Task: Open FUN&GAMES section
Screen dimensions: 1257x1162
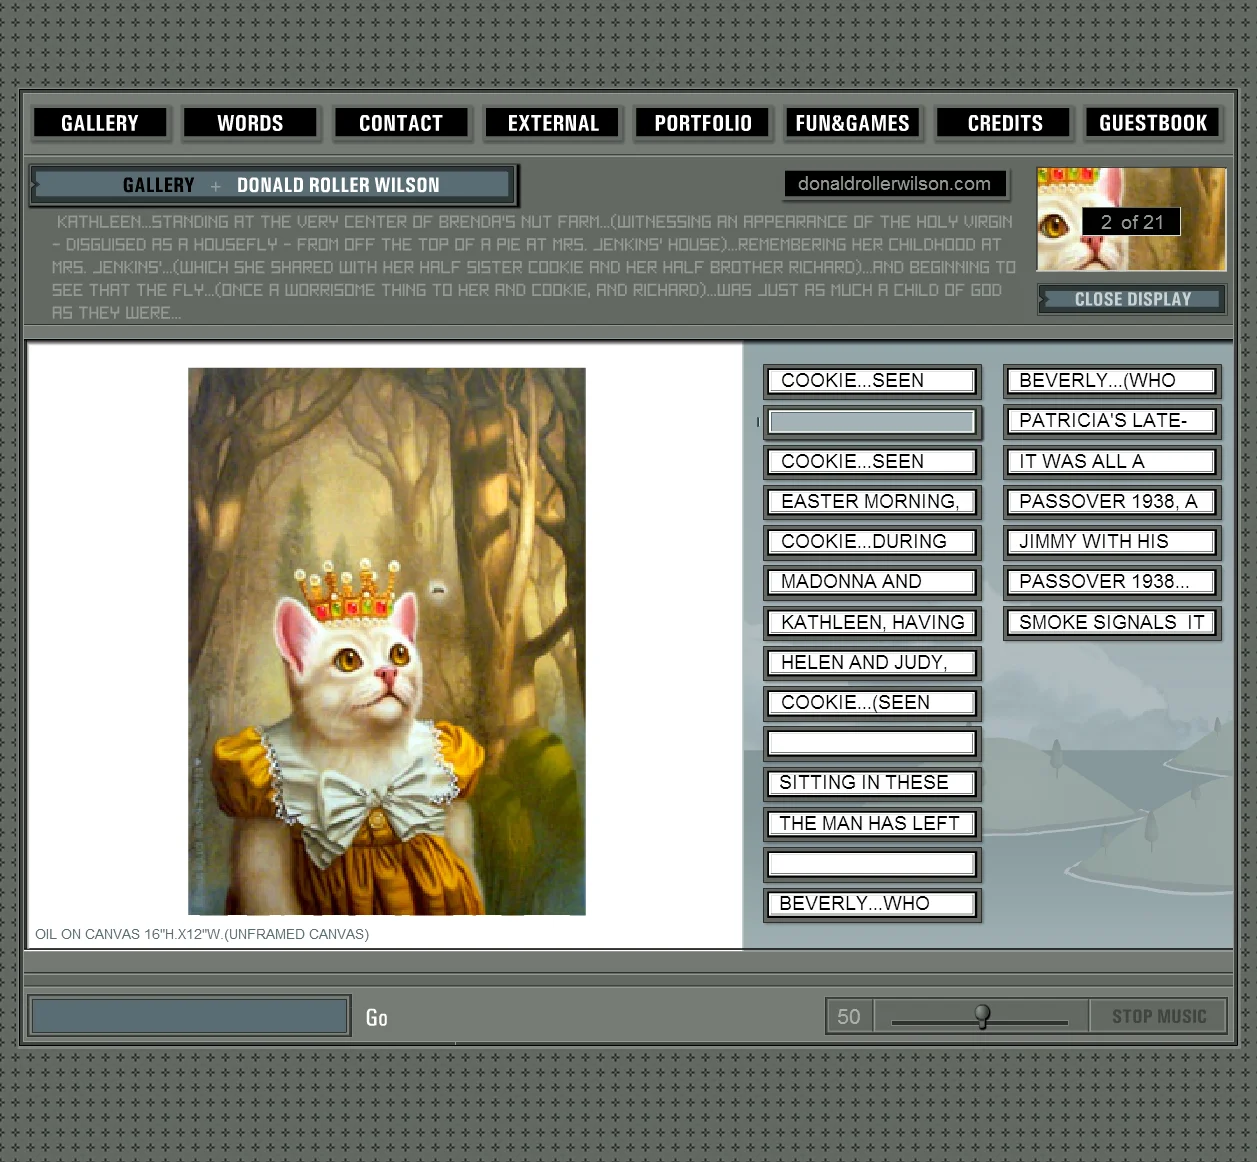Action: tap(852, 123)
